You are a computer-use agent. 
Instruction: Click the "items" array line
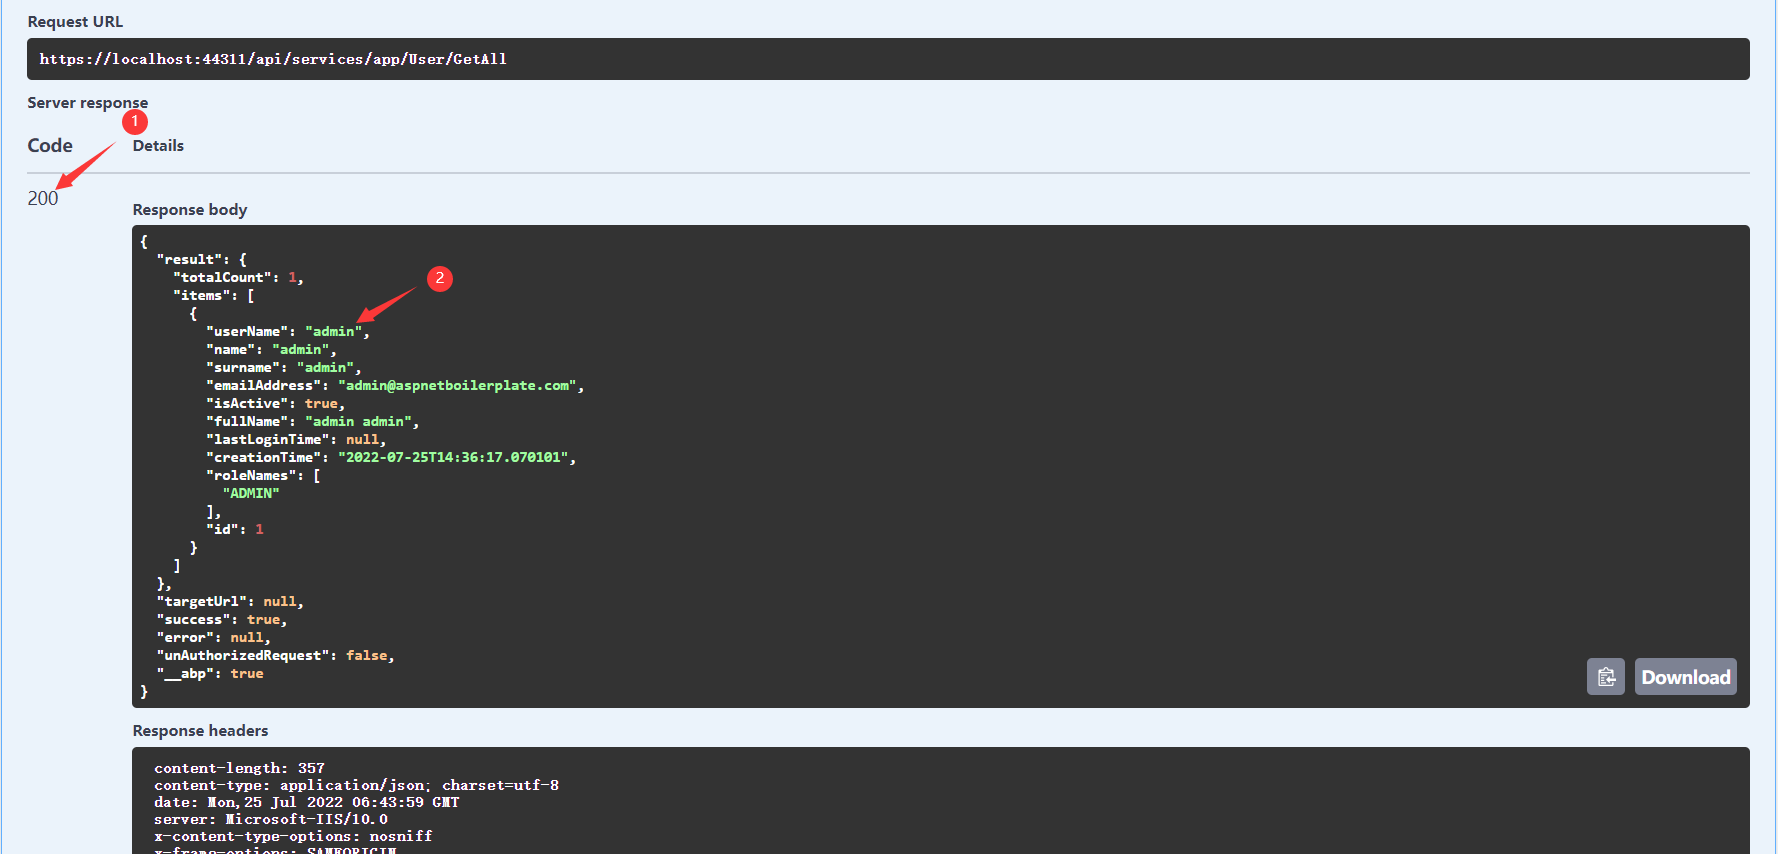click(214, 296)
